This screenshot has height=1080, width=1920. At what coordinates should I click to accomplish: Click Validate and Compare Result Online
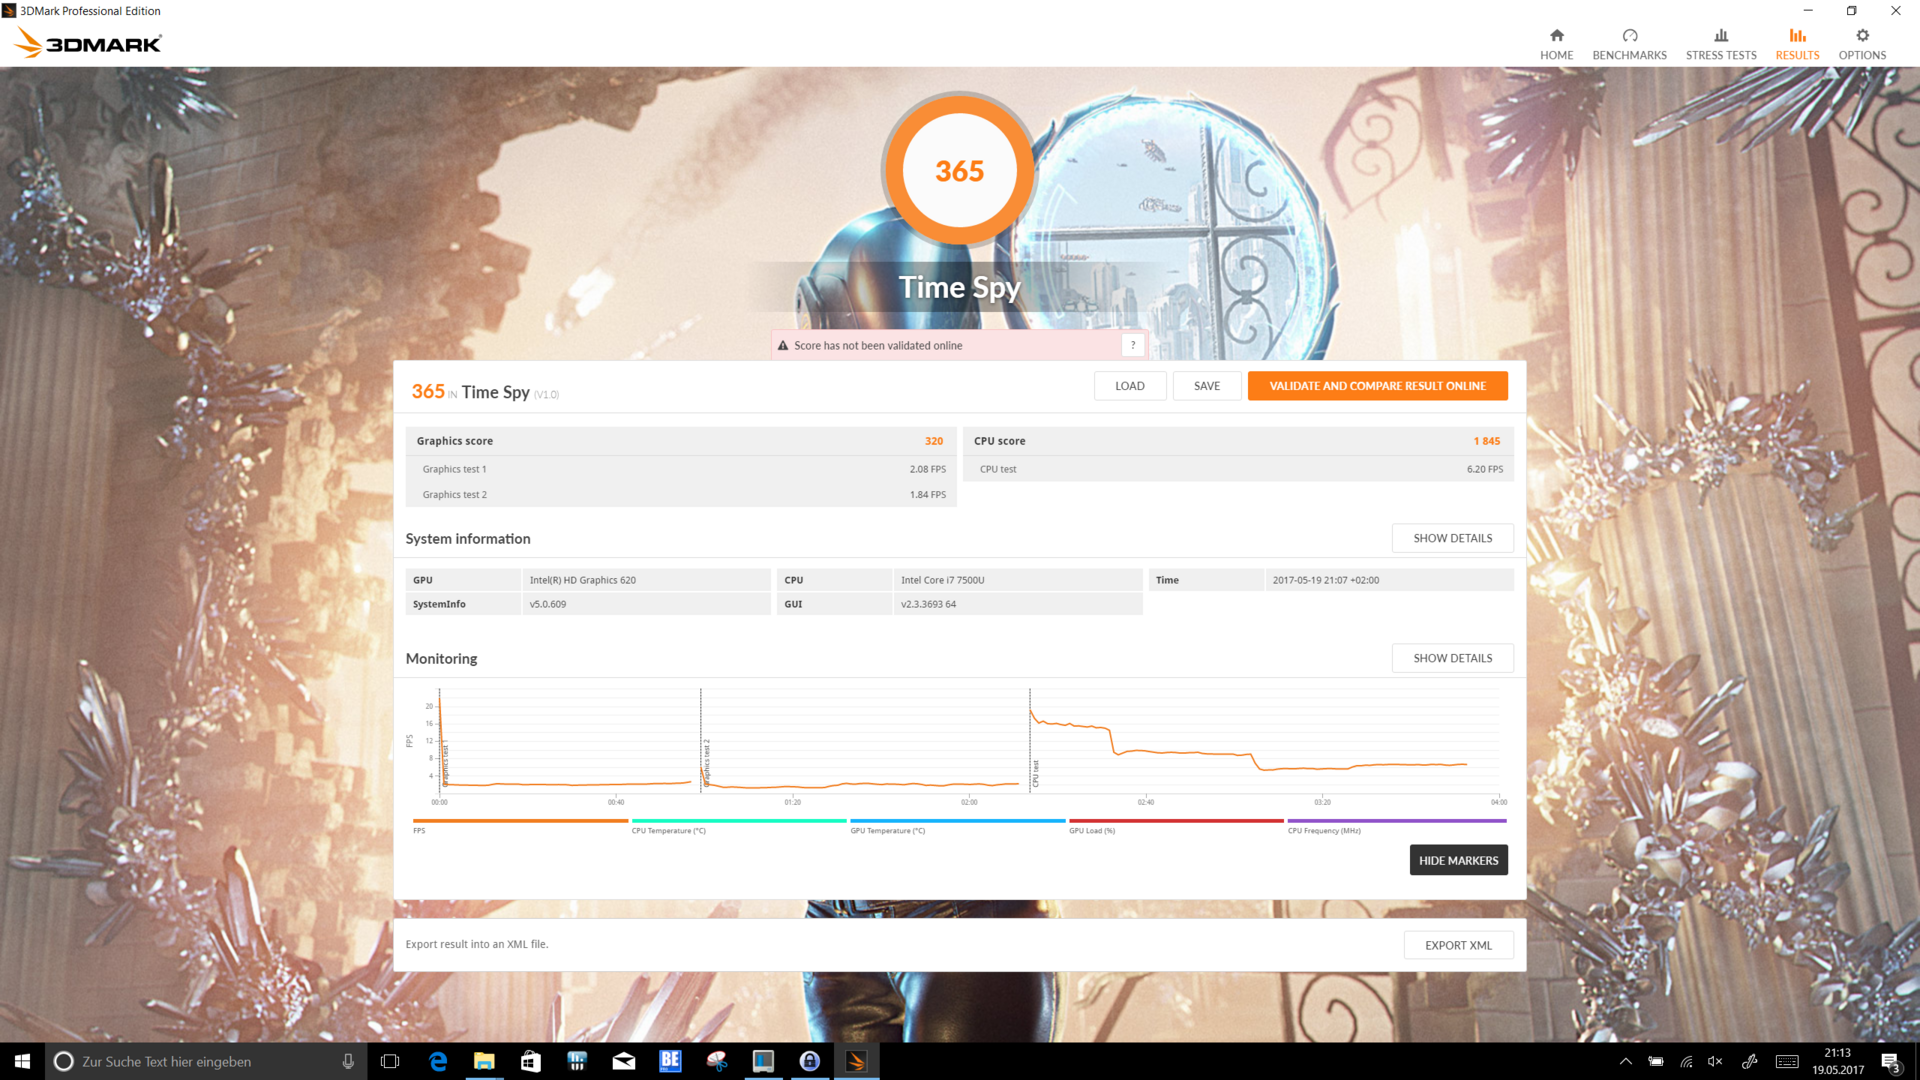point(1377,386)
